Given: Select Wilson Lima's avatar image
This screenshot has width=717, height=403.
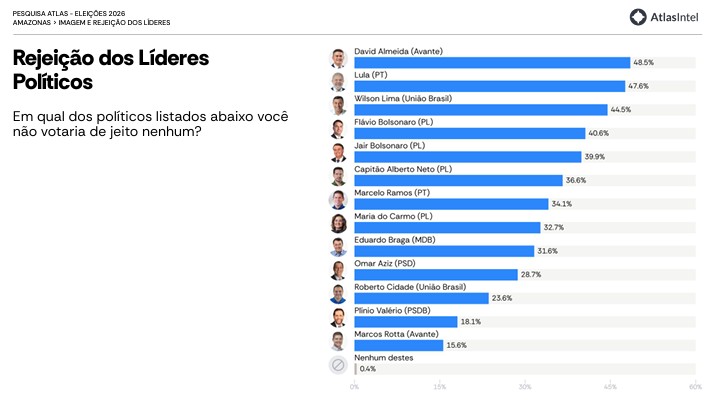Looking at the screenshot, I should coord(338,106).
